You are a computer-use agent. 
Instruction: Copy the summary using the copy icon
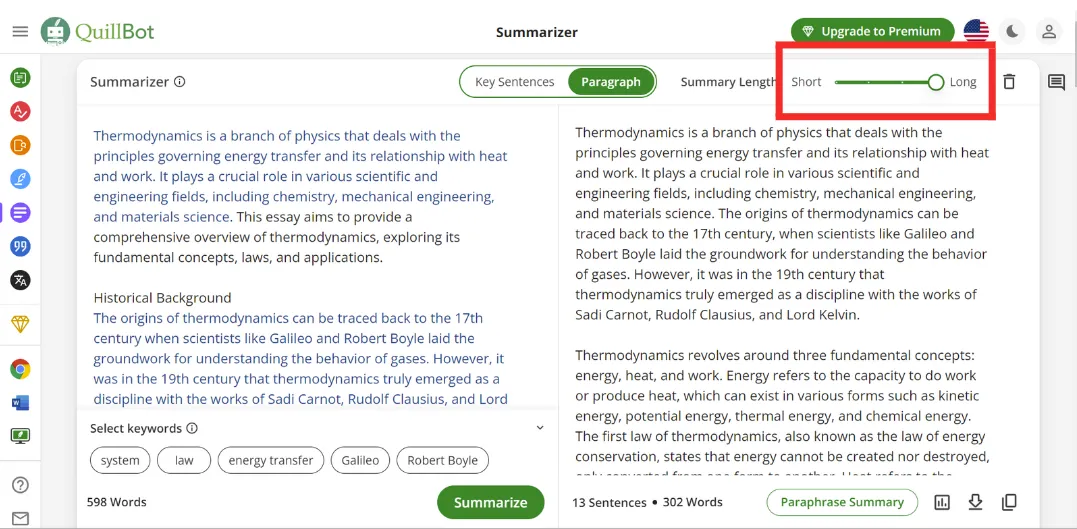[1009, 502]
